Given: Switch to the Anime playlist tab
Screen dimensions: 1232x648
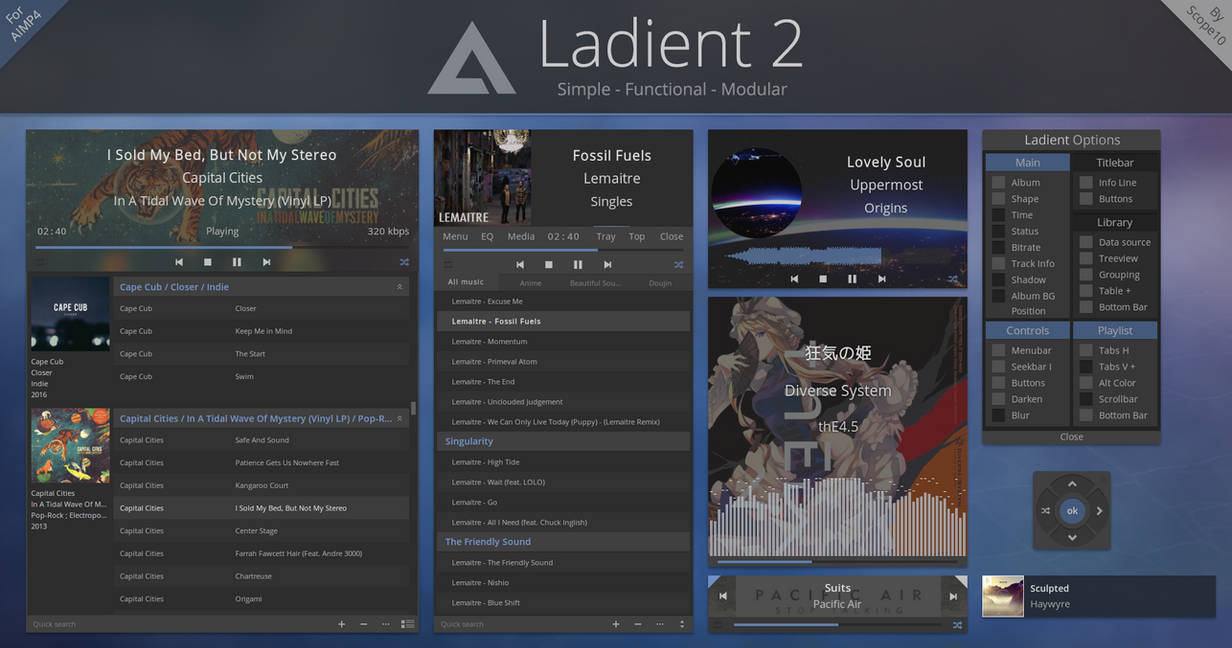Looking at the screenshot, I should (x=530, y=283).
